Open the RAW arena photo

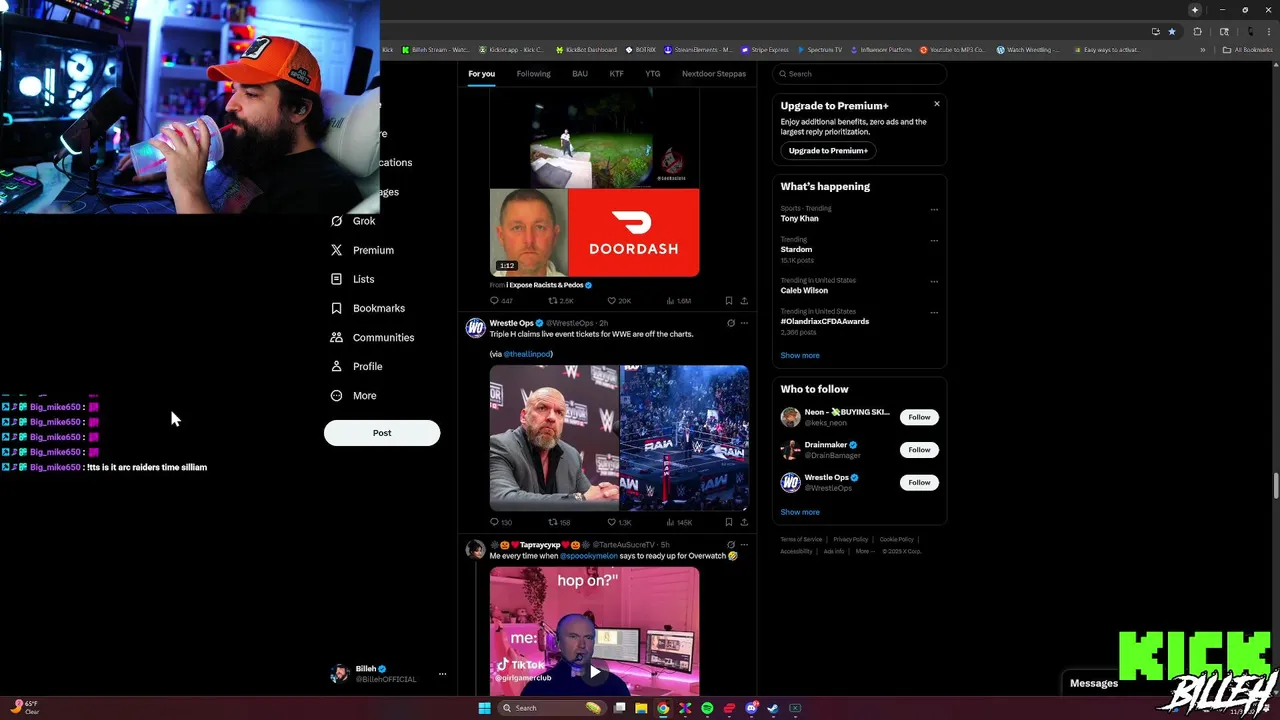point(684,438)
